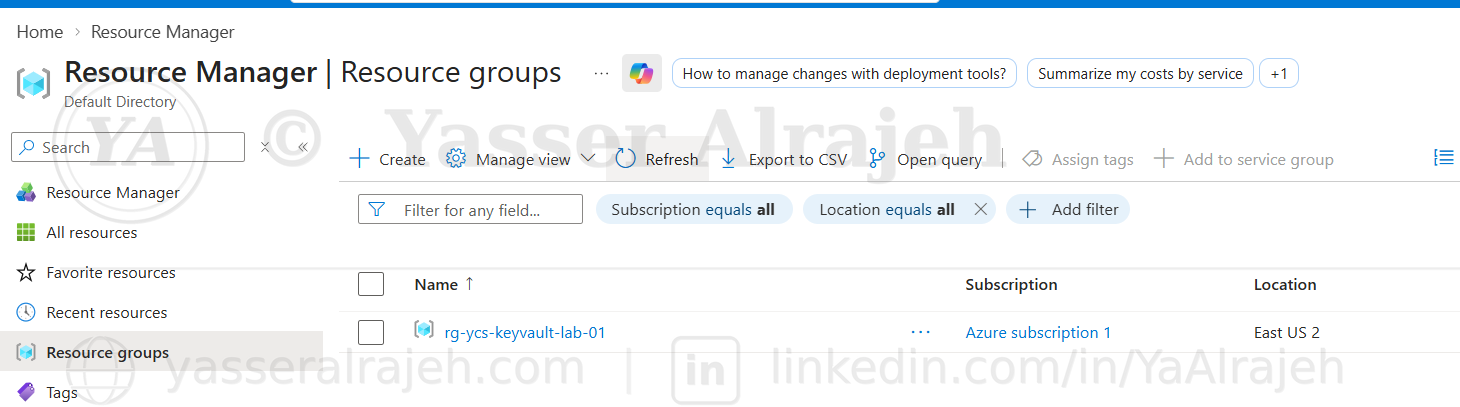Click the Open query icon
The width and height of the screenshot is (1460, 407).
point(877,159)
